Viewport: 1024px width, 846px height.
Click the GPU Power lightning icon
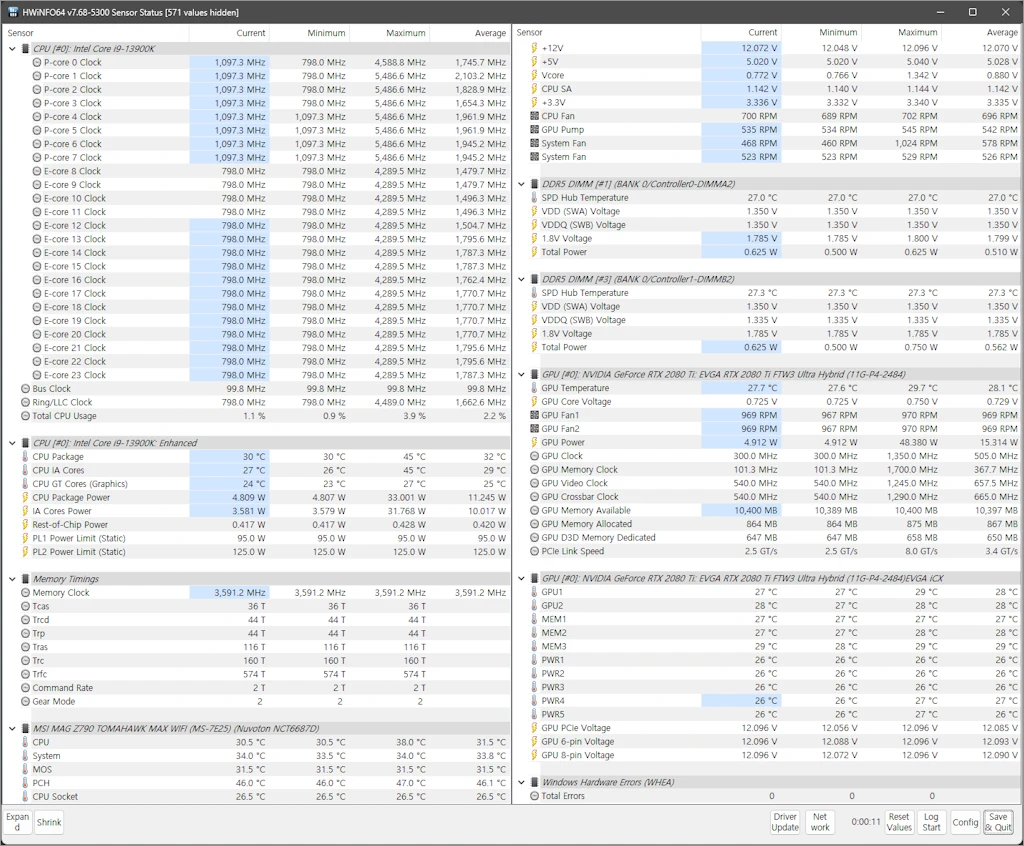534,442
